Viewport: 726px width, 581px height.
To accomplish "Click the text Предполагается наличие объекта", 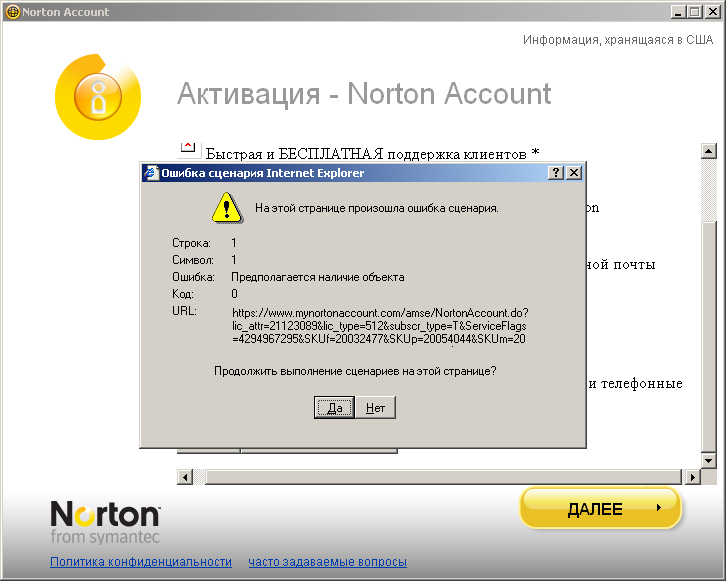I will coord(318,277).
